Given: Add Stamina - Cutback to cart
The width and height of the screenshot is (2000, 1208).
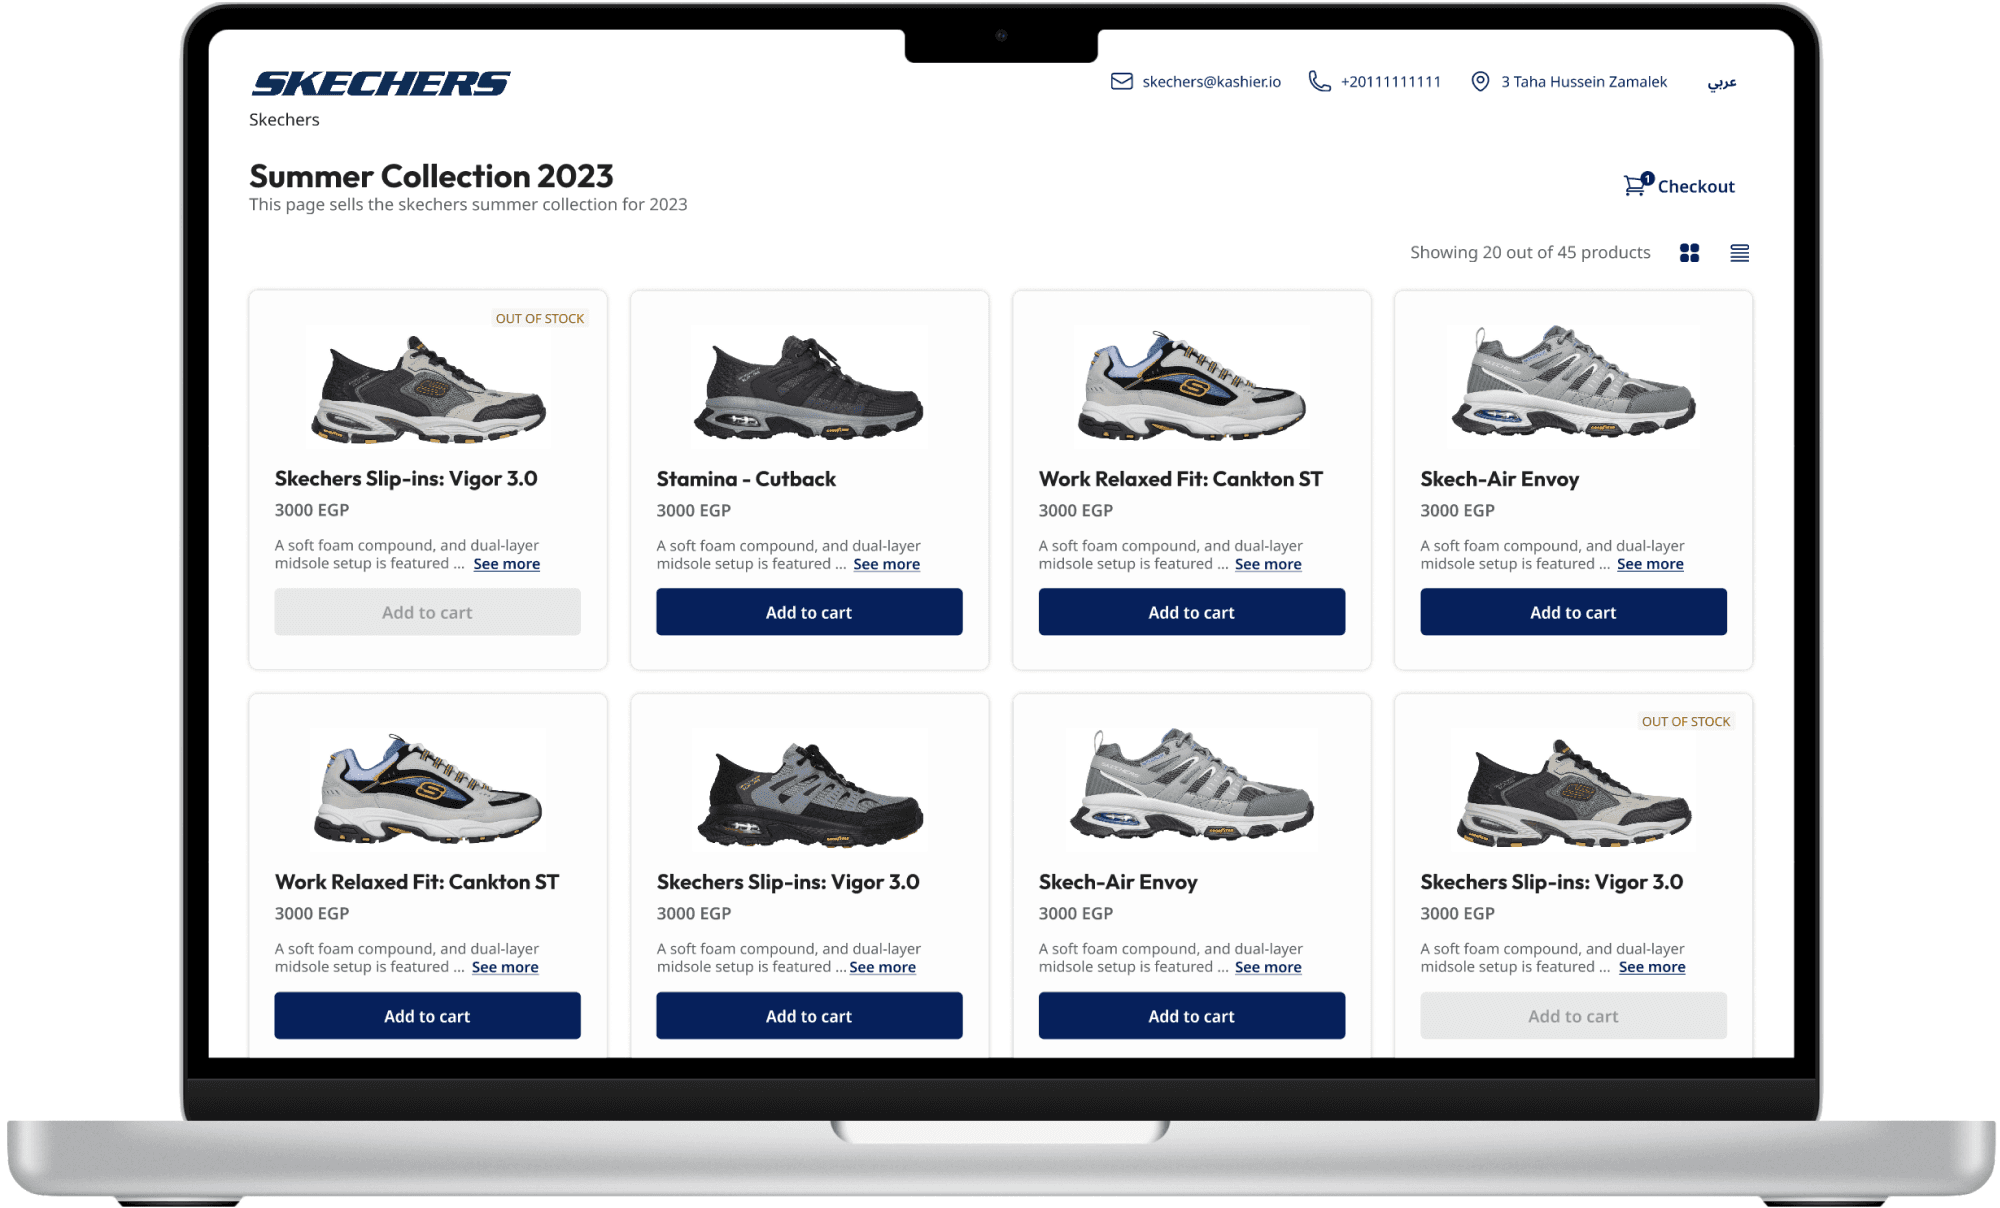Looking at the screenshot, I should [x=808, y=612].
